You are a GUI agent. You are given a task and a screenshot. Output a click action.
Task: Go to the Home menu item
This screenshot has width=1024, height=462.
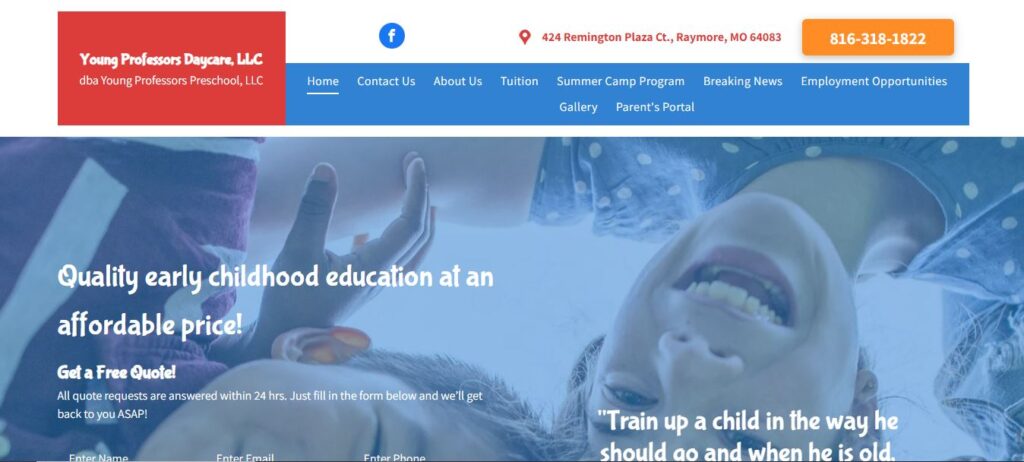[323, 81]
